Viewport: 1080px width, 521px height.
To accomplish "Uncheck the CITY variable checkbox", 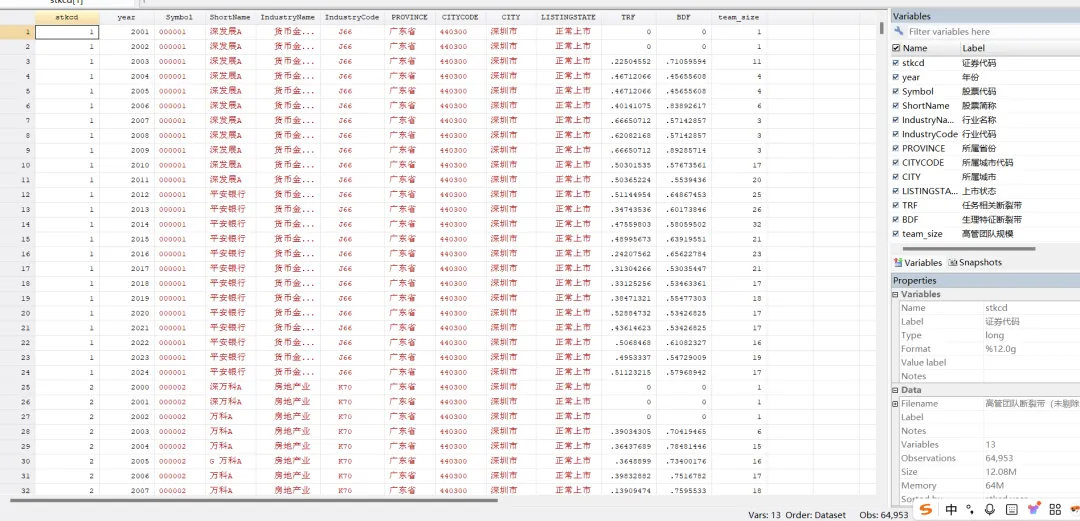I will (x=896, y=176).
